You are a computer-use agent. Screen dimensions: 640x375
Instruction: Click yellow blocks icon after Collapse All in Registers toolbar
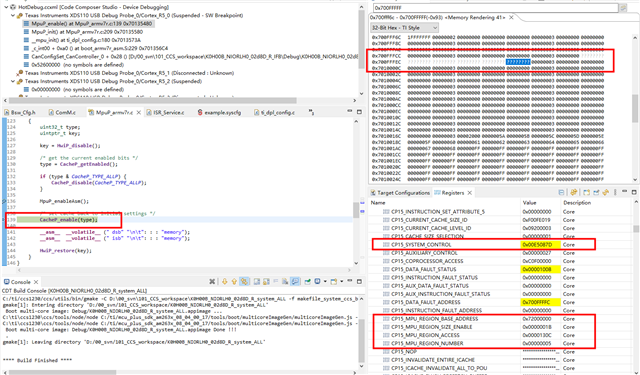point(573,192)
